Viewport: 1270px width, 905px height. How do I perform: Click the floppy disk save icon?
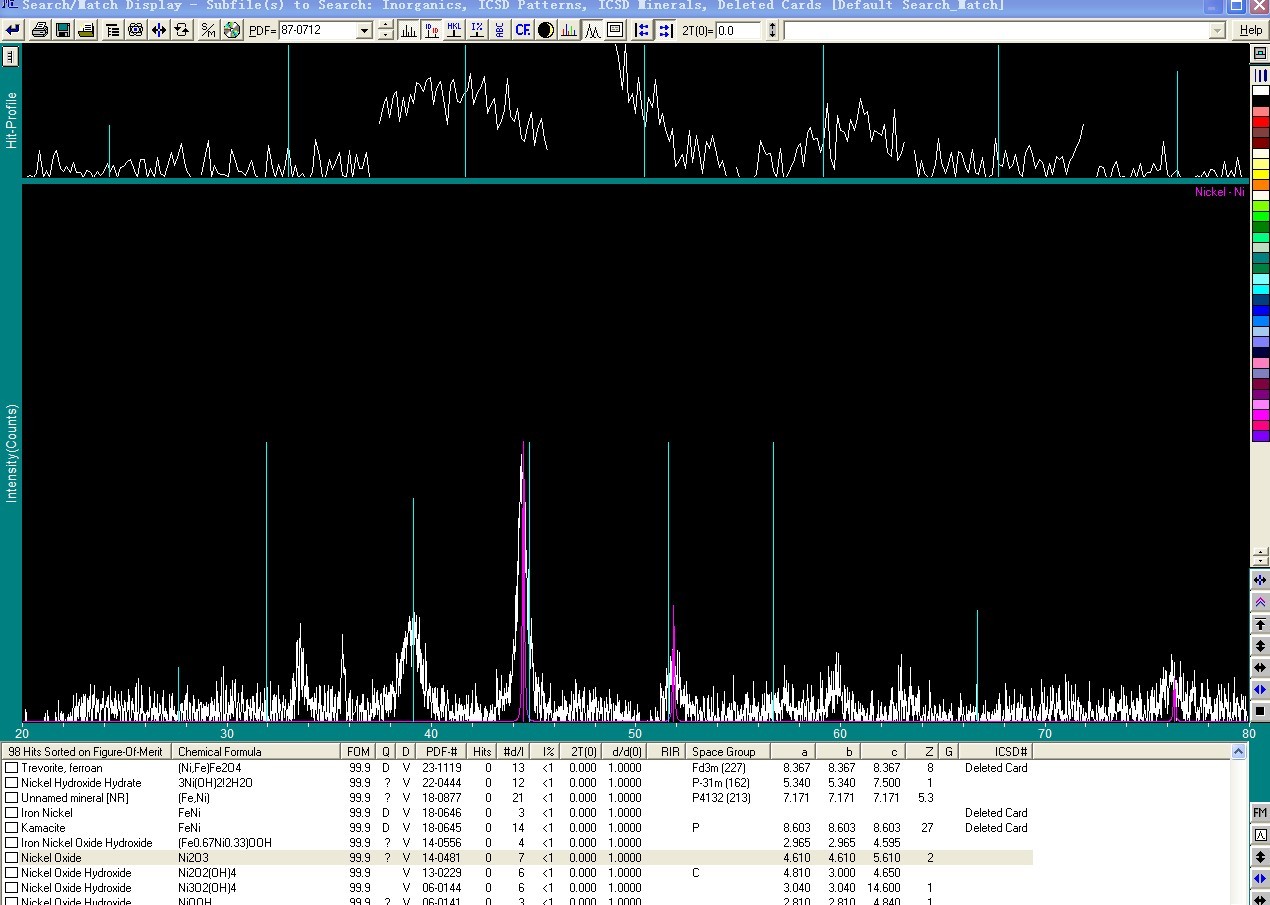coord(63,30)
